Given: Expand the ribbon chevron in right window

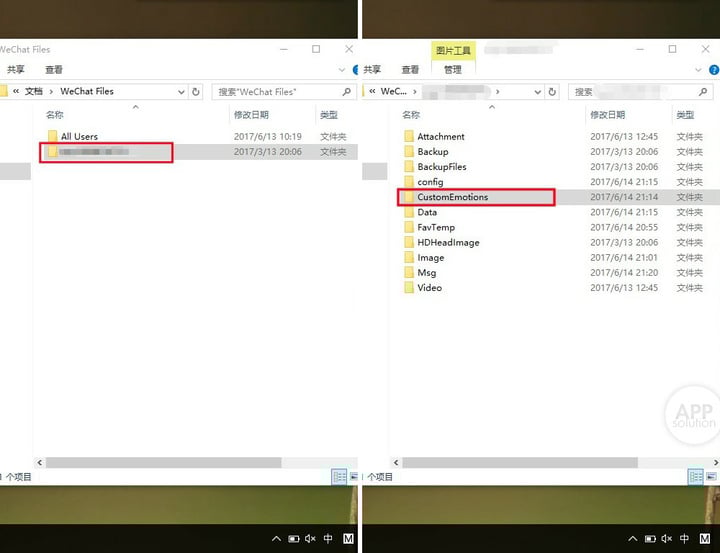Looking at the screenshot, I should pyautogui.click(x=698, y=70).
